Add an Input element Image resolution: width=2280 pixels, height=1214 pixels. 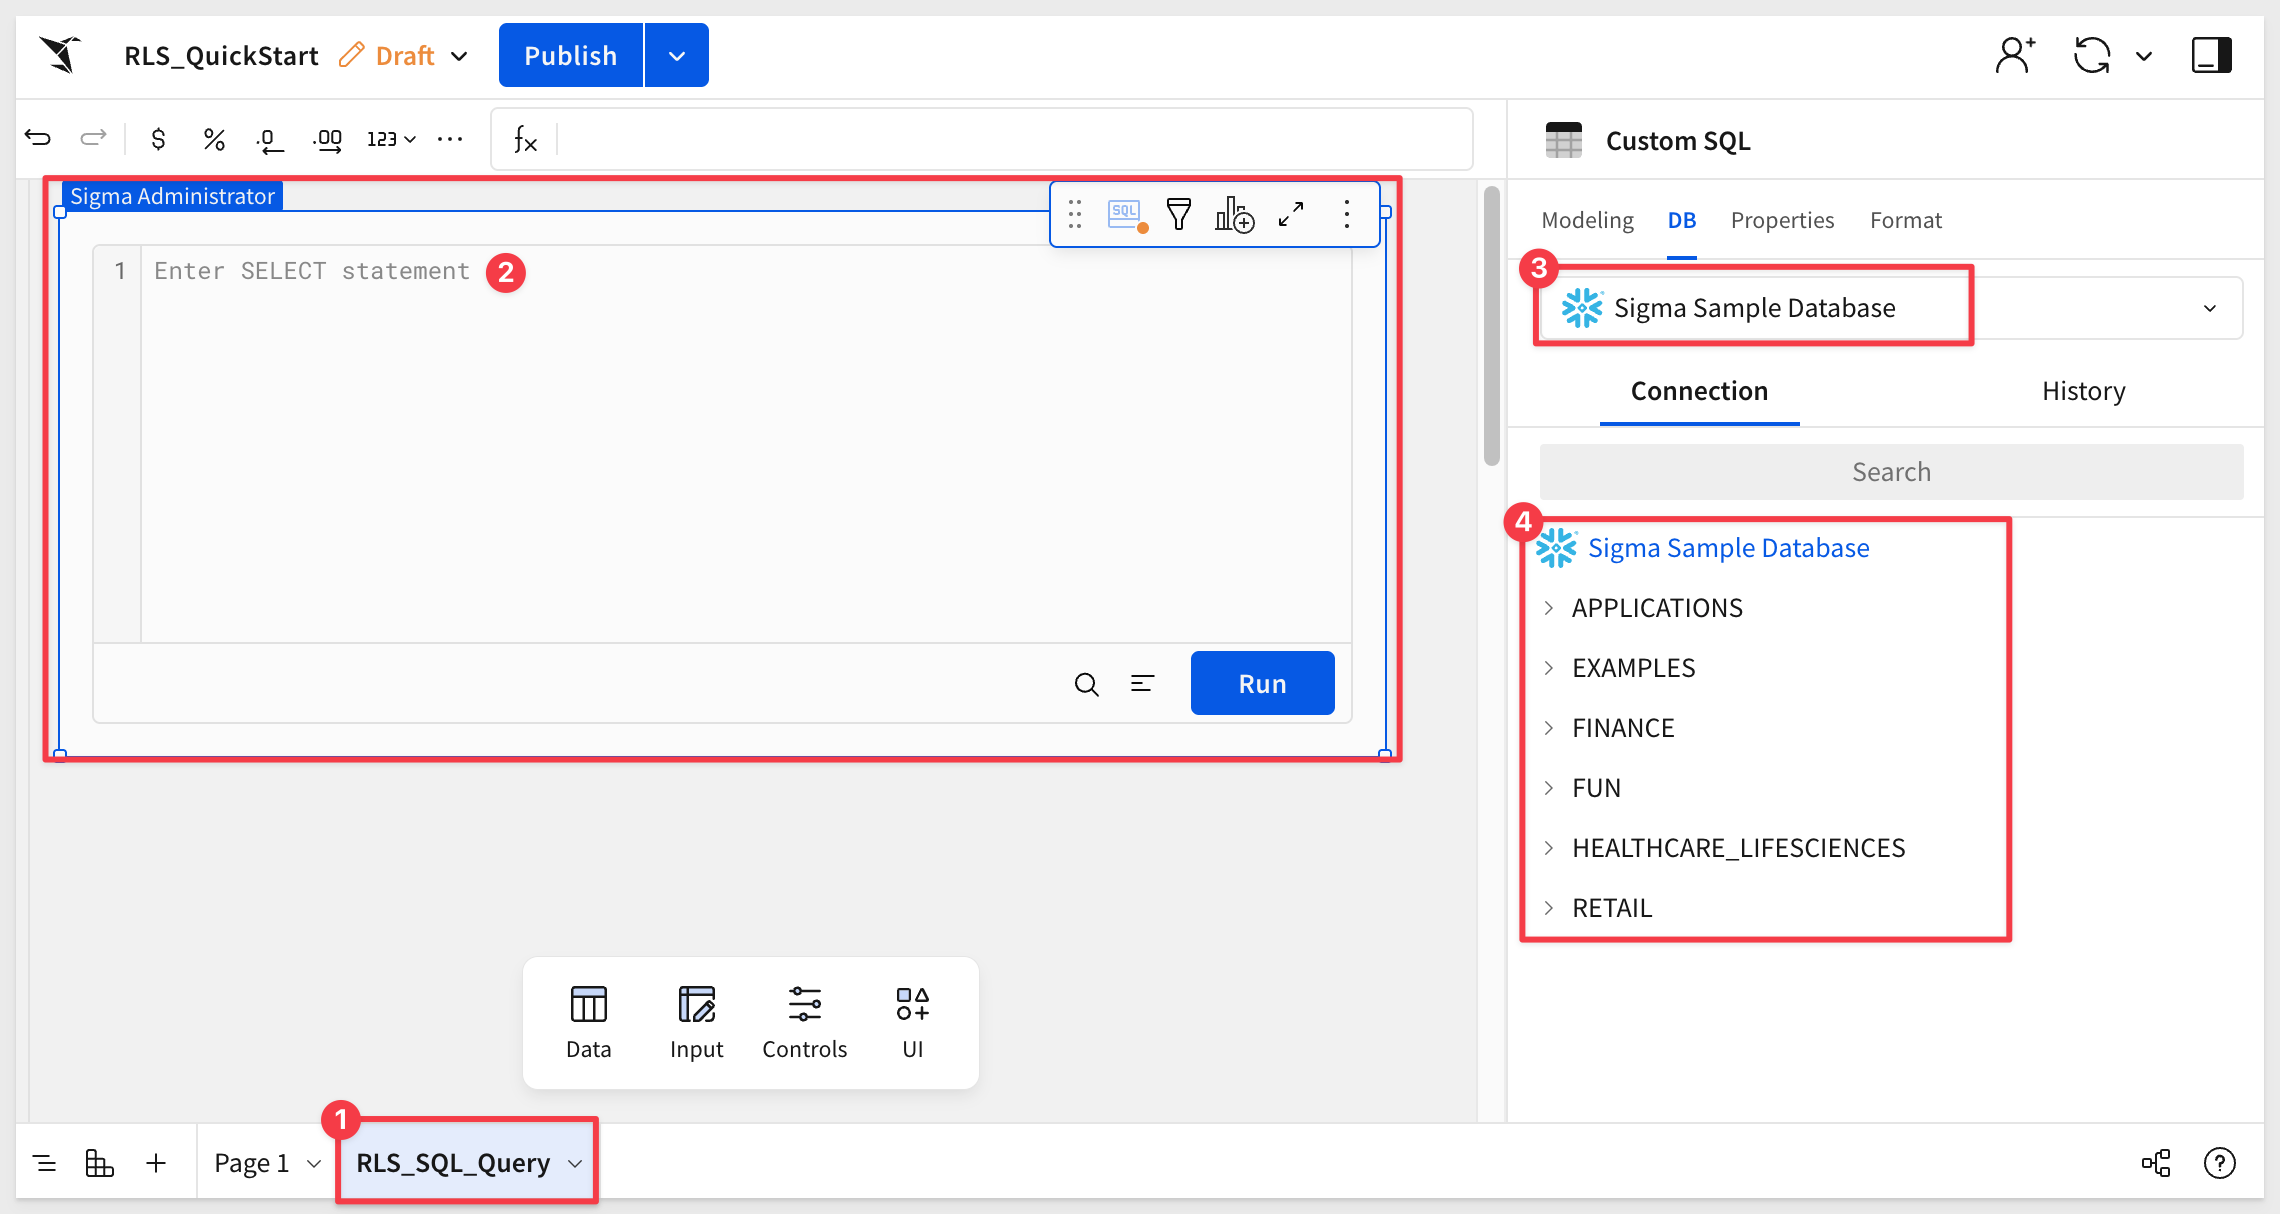696,1023
